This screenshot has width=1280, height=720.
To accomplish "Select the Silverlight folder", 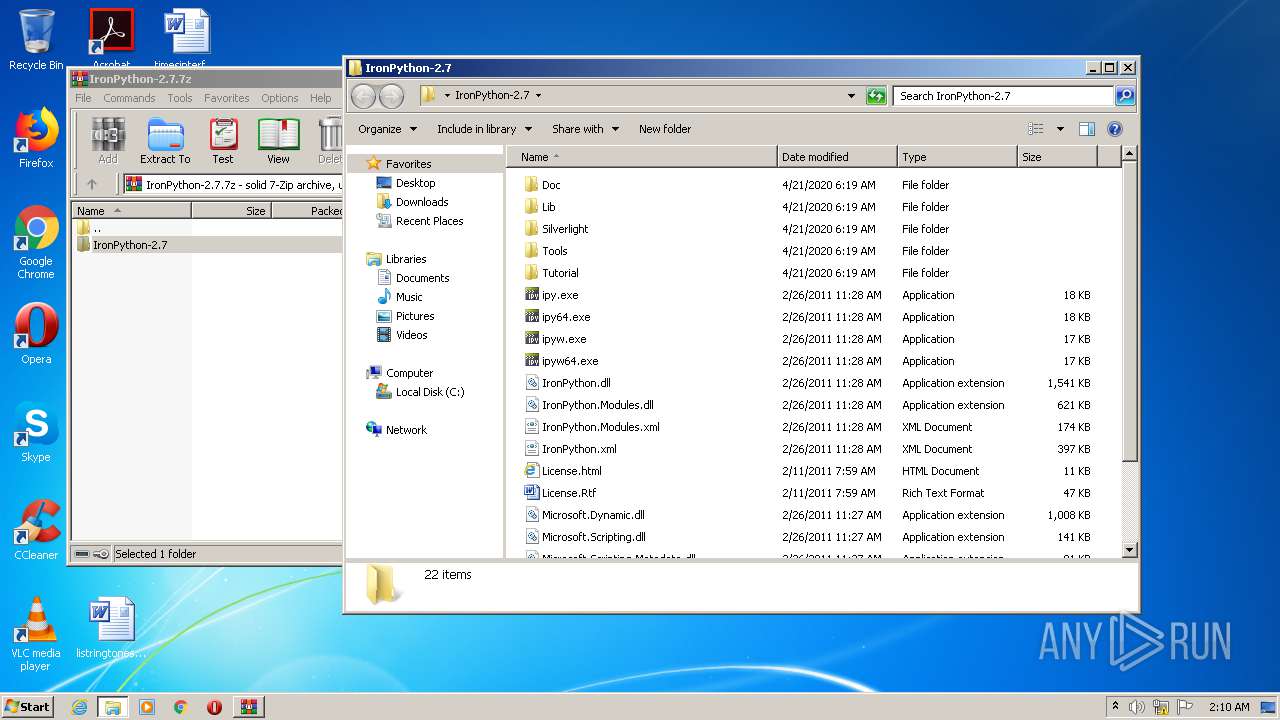I will [565, 229].
